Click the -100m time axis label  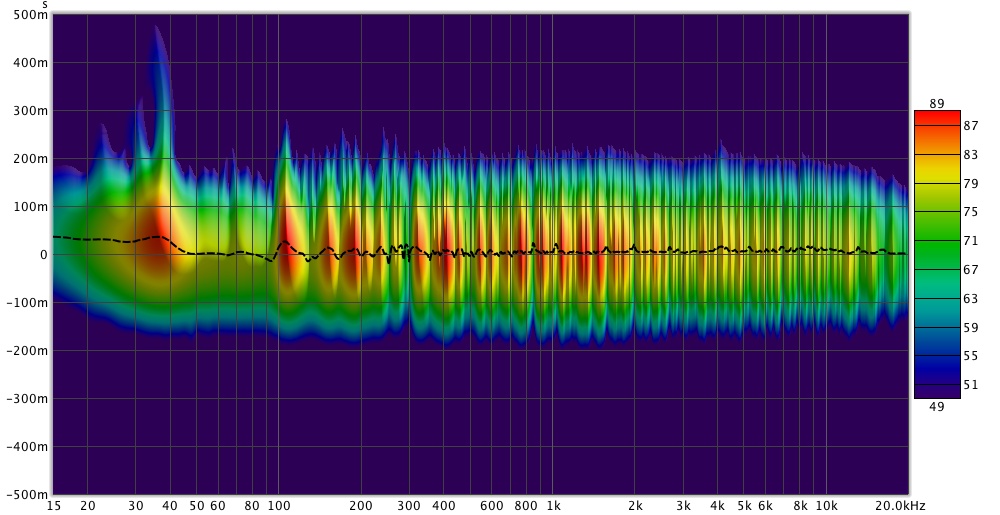(27, 303)
